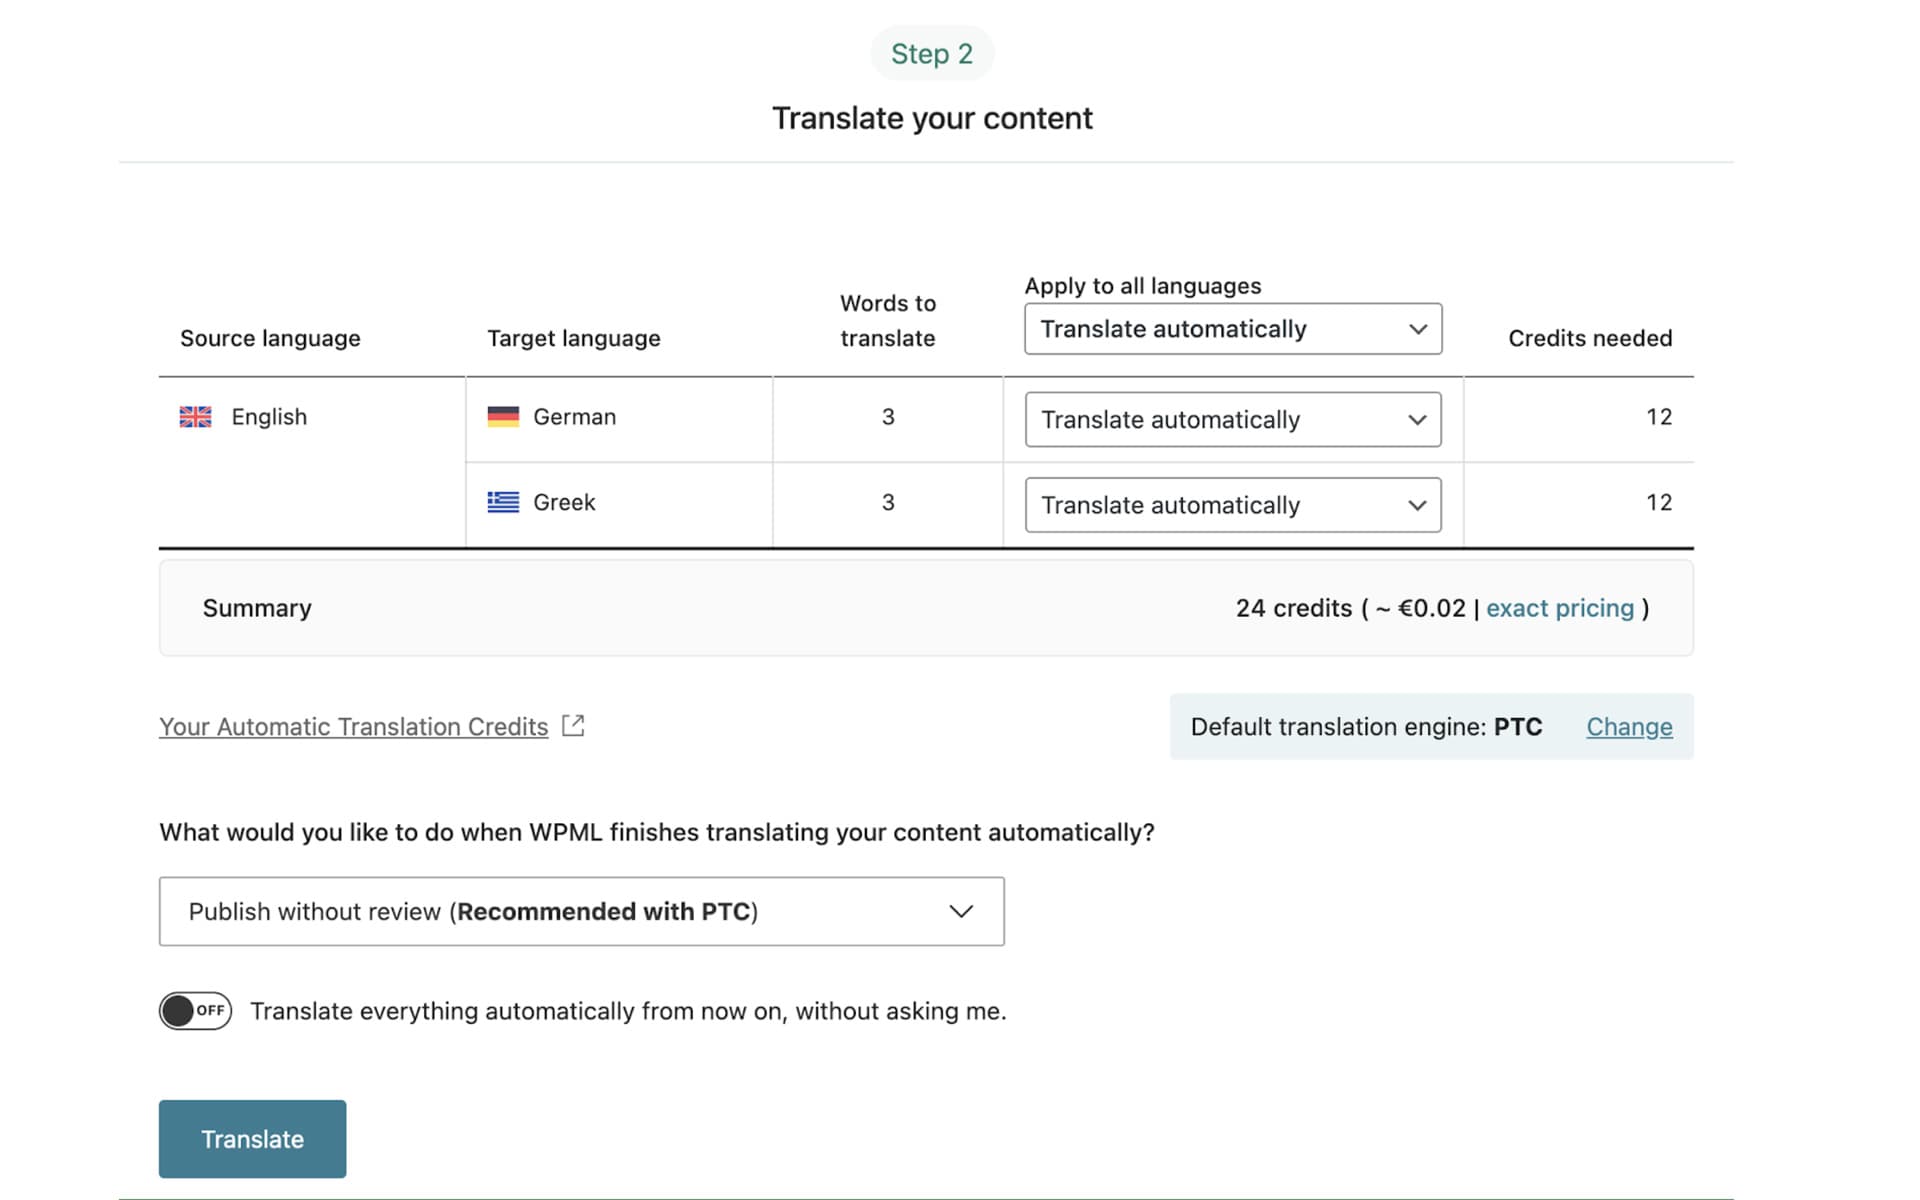
Task: Click Change to switch translation engine
Action: coord(1629,727)
